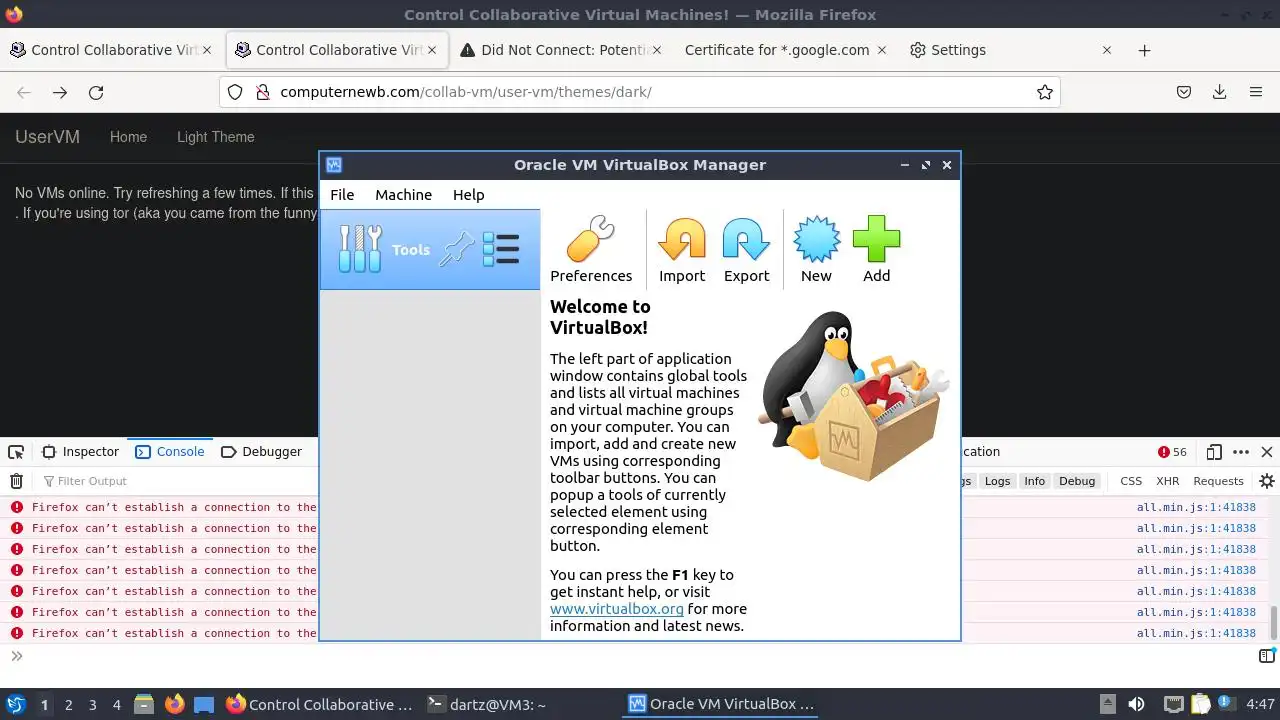Click the UserVM brand link

(x=47, y=137)
